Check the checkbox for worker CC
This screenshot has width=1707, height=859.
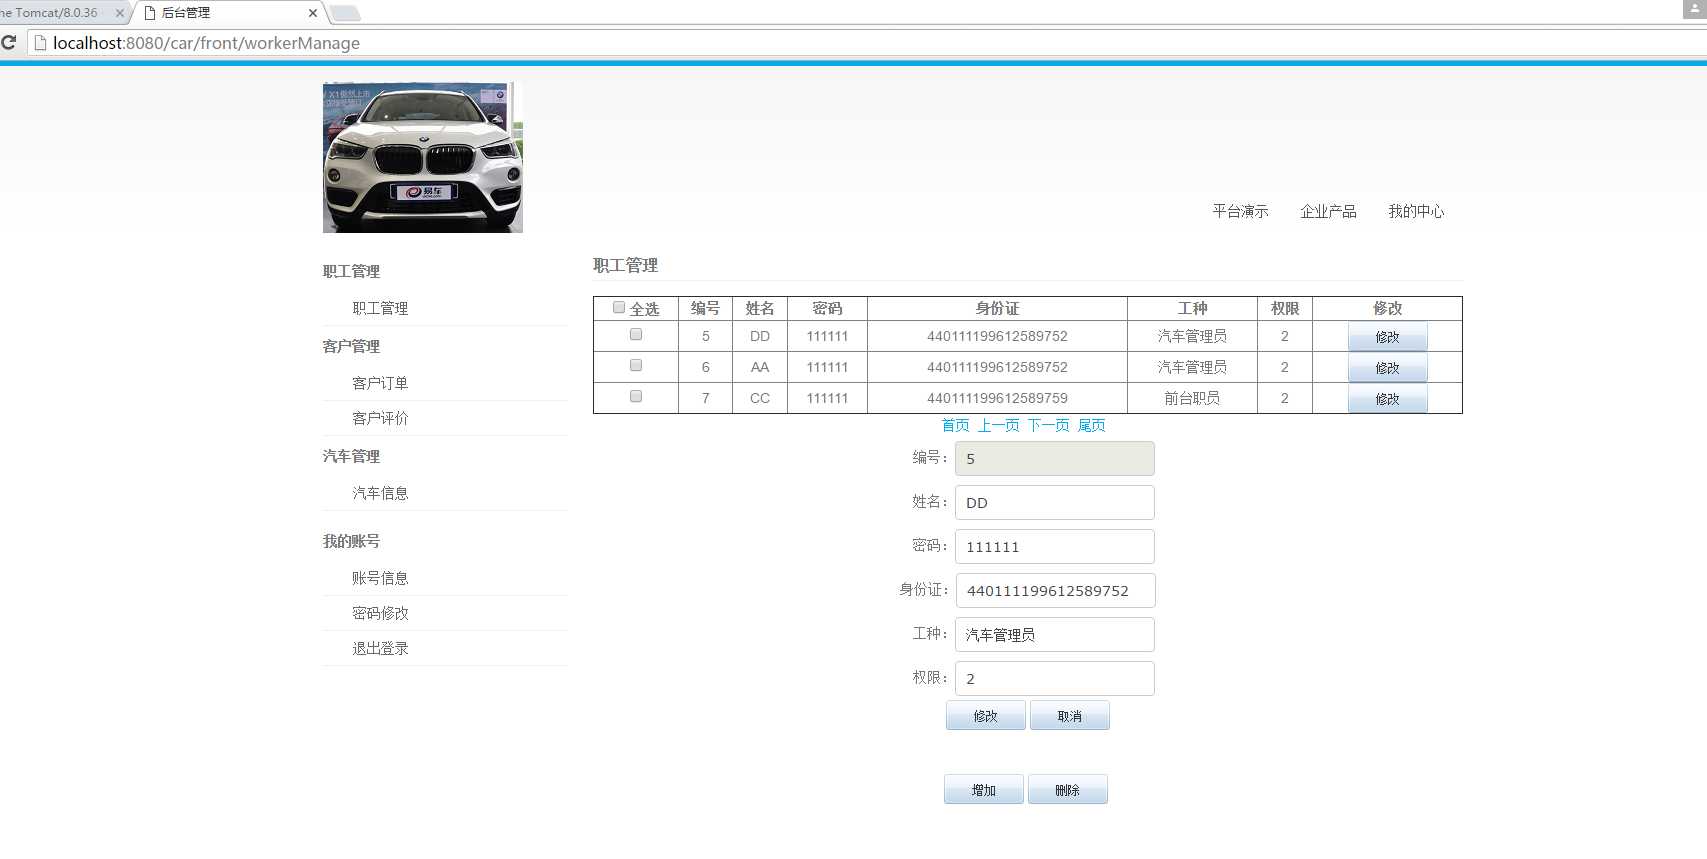point(636,396)
